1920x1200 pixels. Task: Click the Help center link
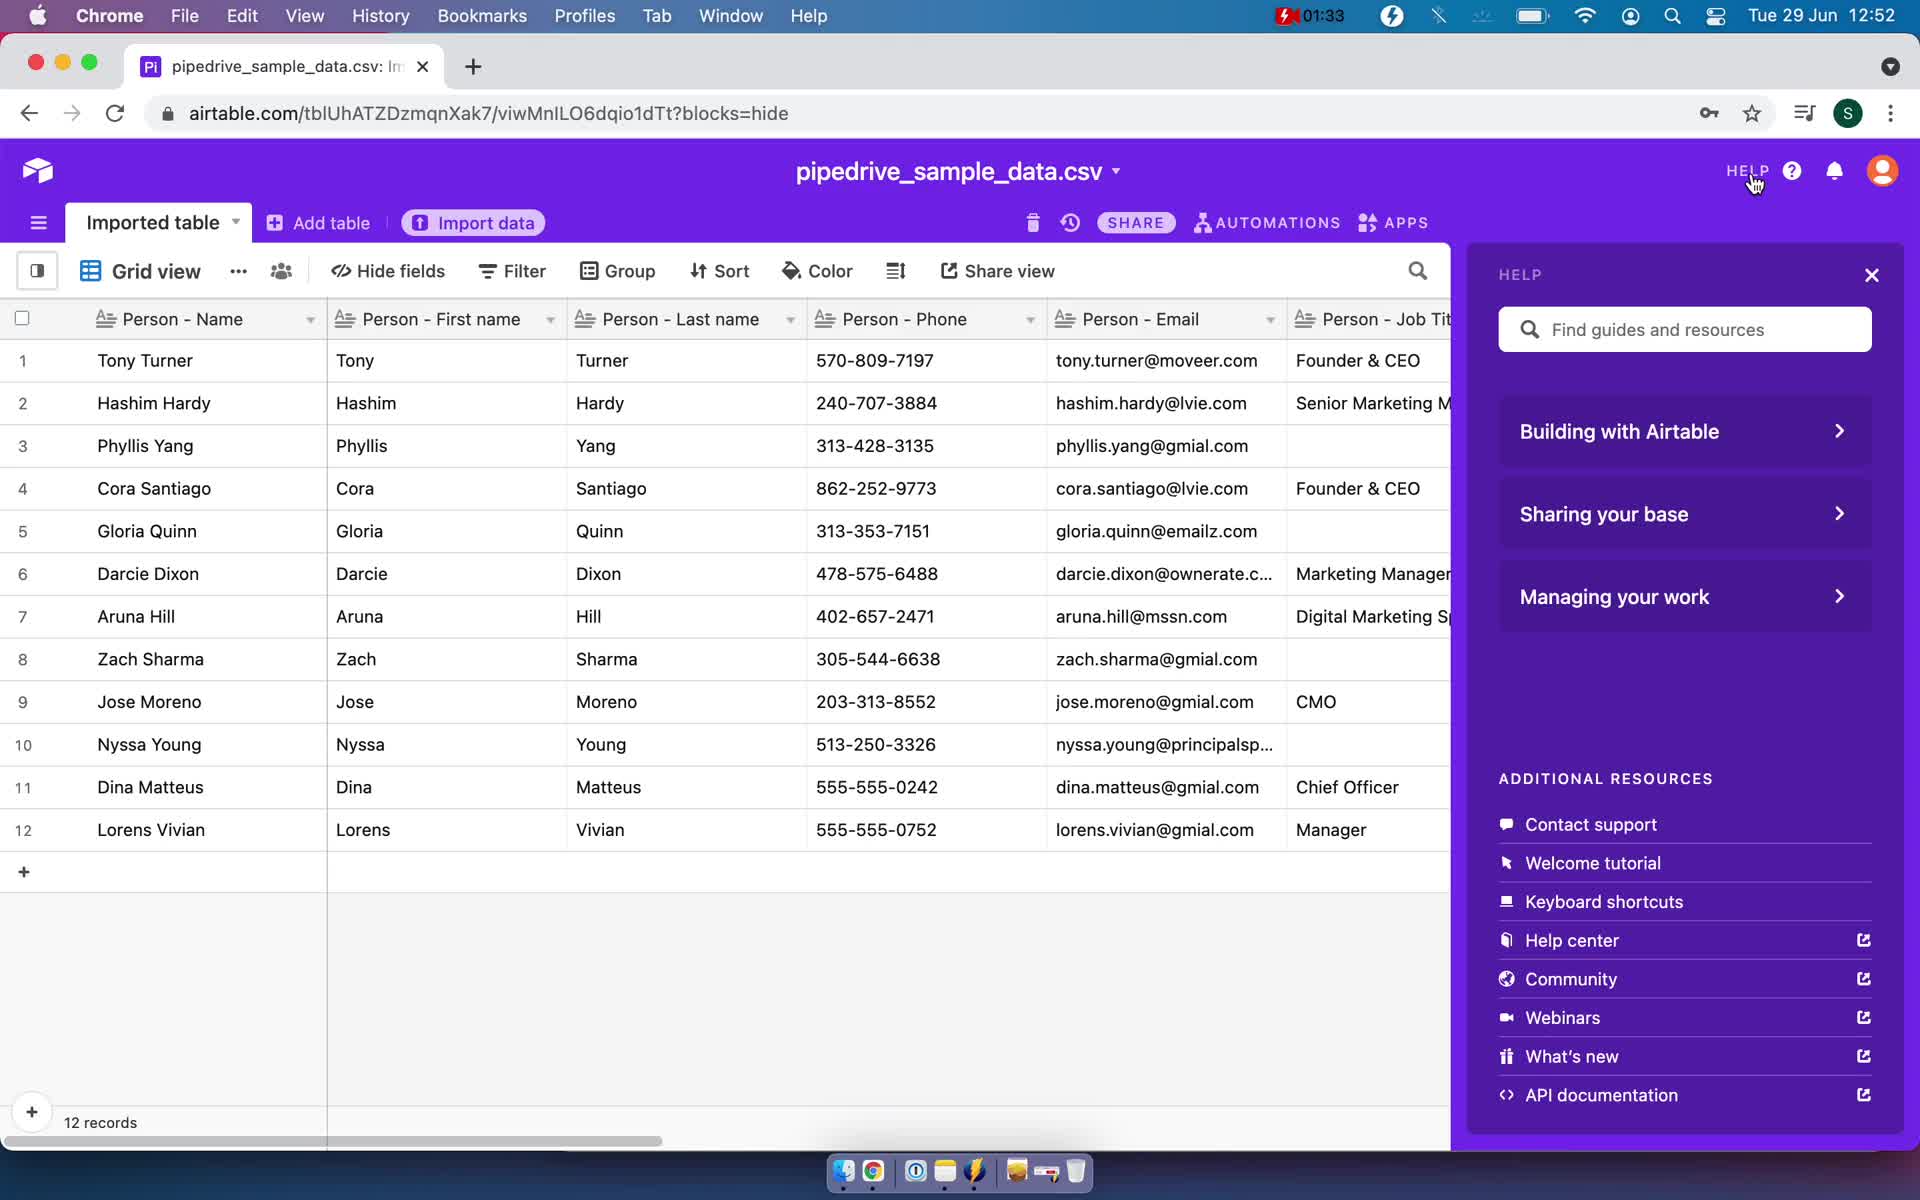pos(1572,940)
